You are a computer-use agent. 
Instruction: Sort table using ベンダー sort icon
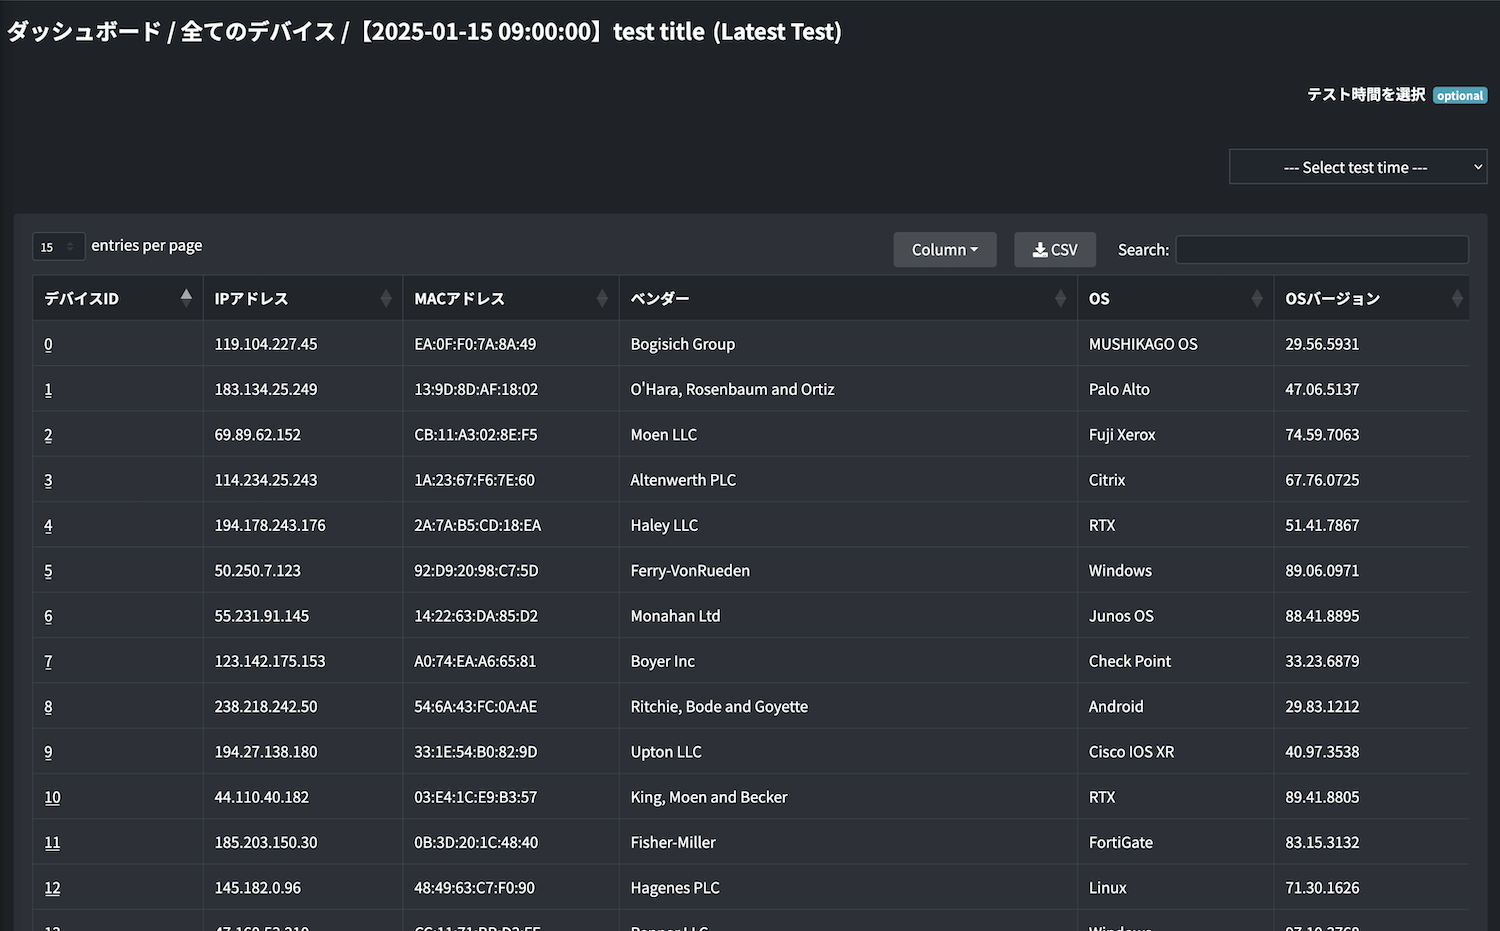pyautogui.click(x=1060, y=298)
